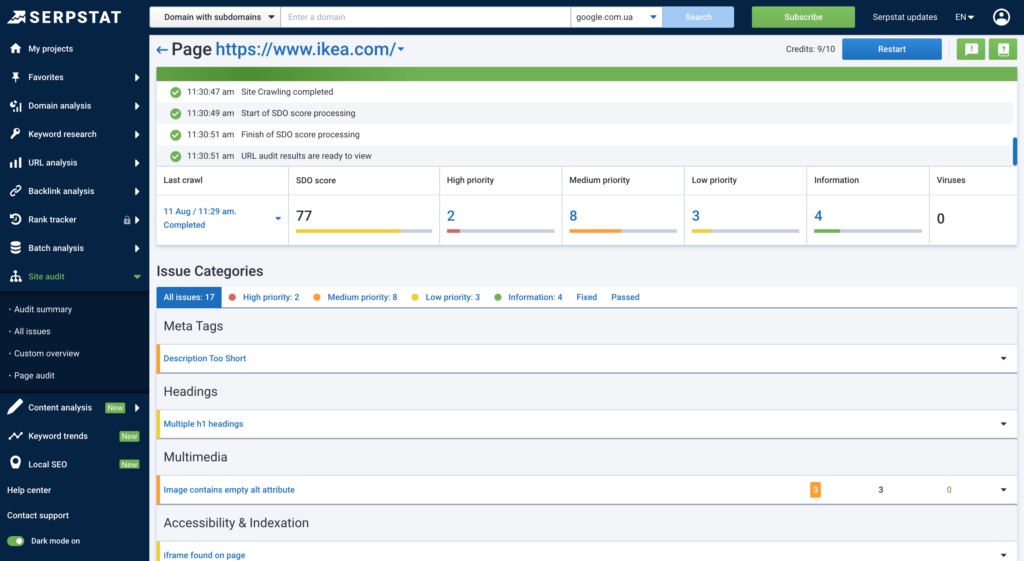Screen dimensions: 1024x561
Task: Open Custom overview in sidebar
Action: (47, 353)
